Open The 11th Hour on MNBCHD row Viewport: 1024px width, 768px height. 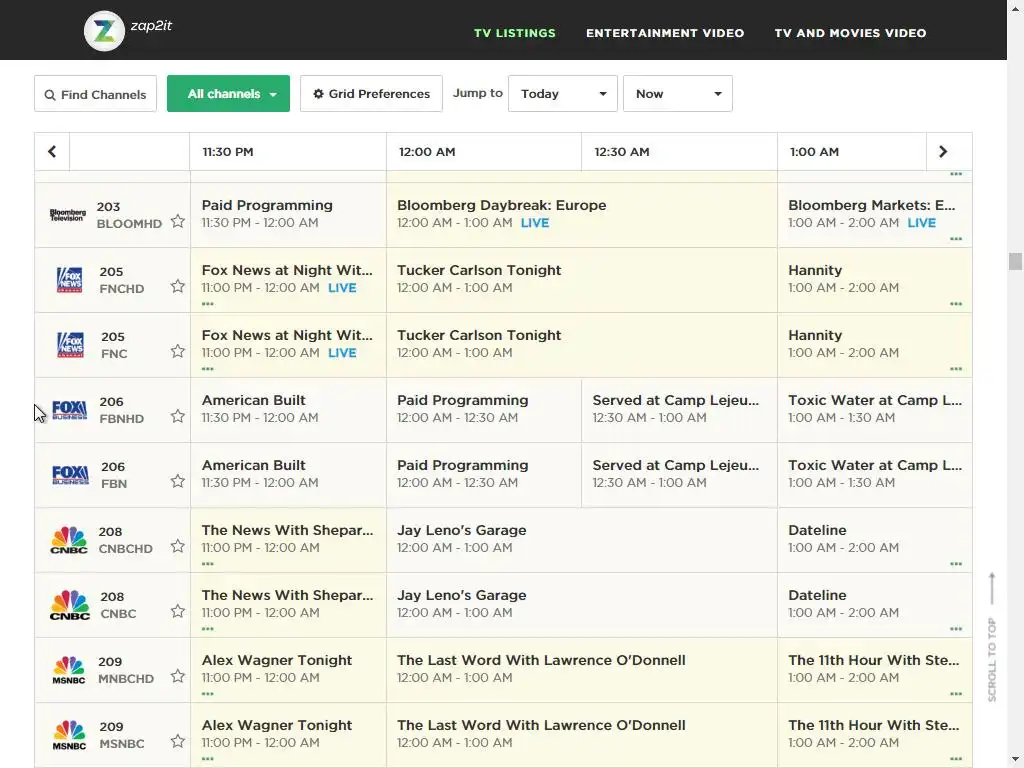[874, 670]
